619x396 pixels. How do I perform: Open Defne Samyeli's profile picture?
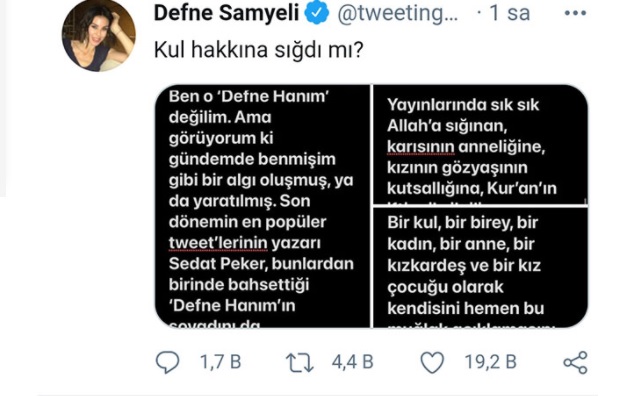pyautogui.click(x=99, y=35)
